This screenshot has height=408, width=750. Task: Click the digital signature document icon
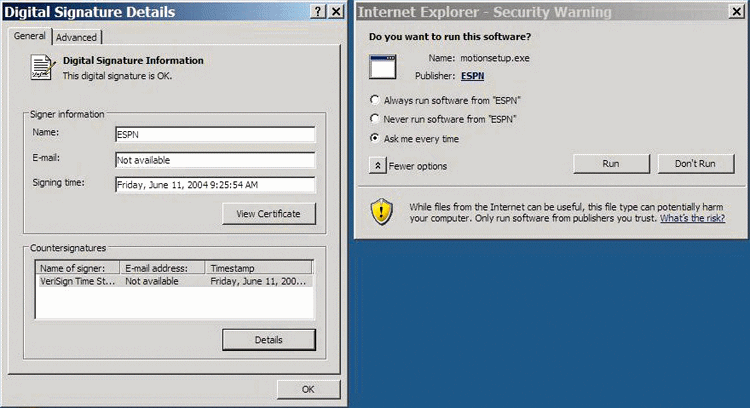tap(43, 67)
